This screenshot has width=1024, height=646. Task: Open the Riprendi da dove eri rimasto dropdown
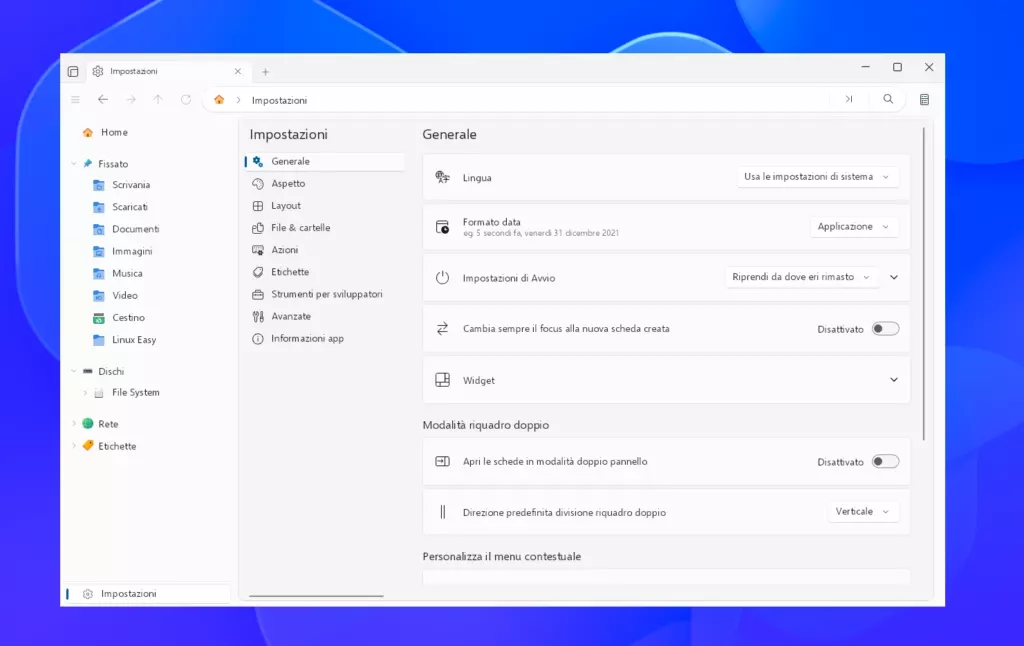tap(801, 277)
